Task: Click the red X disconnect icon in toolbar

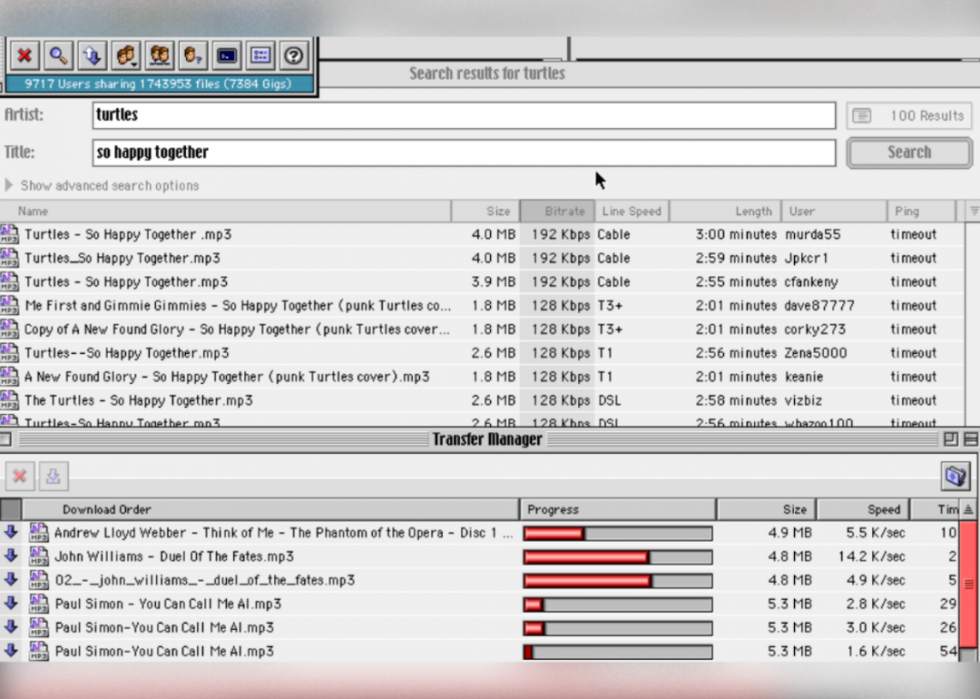Action: [25, 56]
